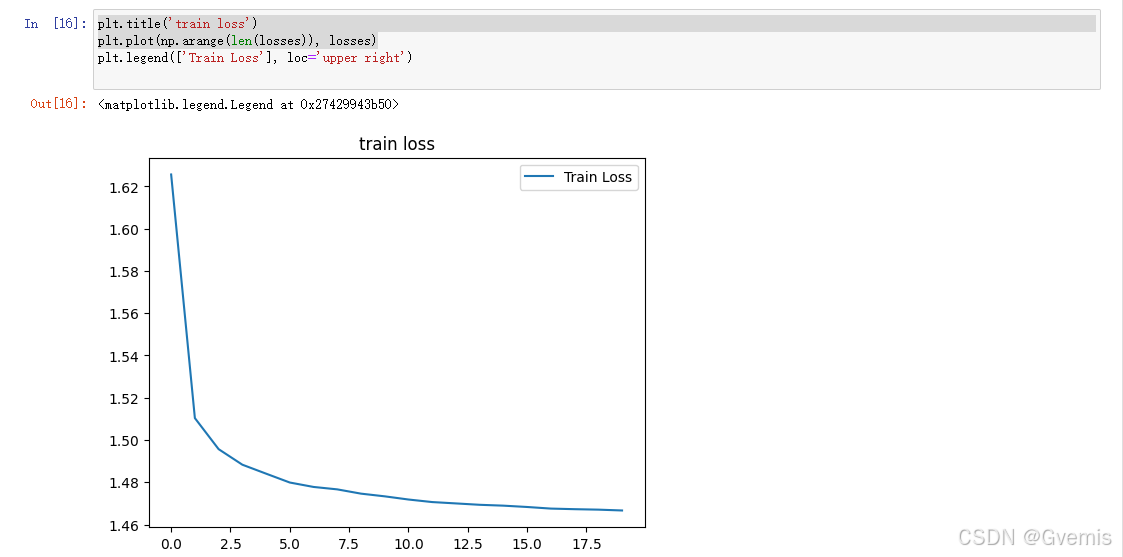Click the x-axis label 2.5
The width and height of the screenshot is (1123, 557).
231,545
